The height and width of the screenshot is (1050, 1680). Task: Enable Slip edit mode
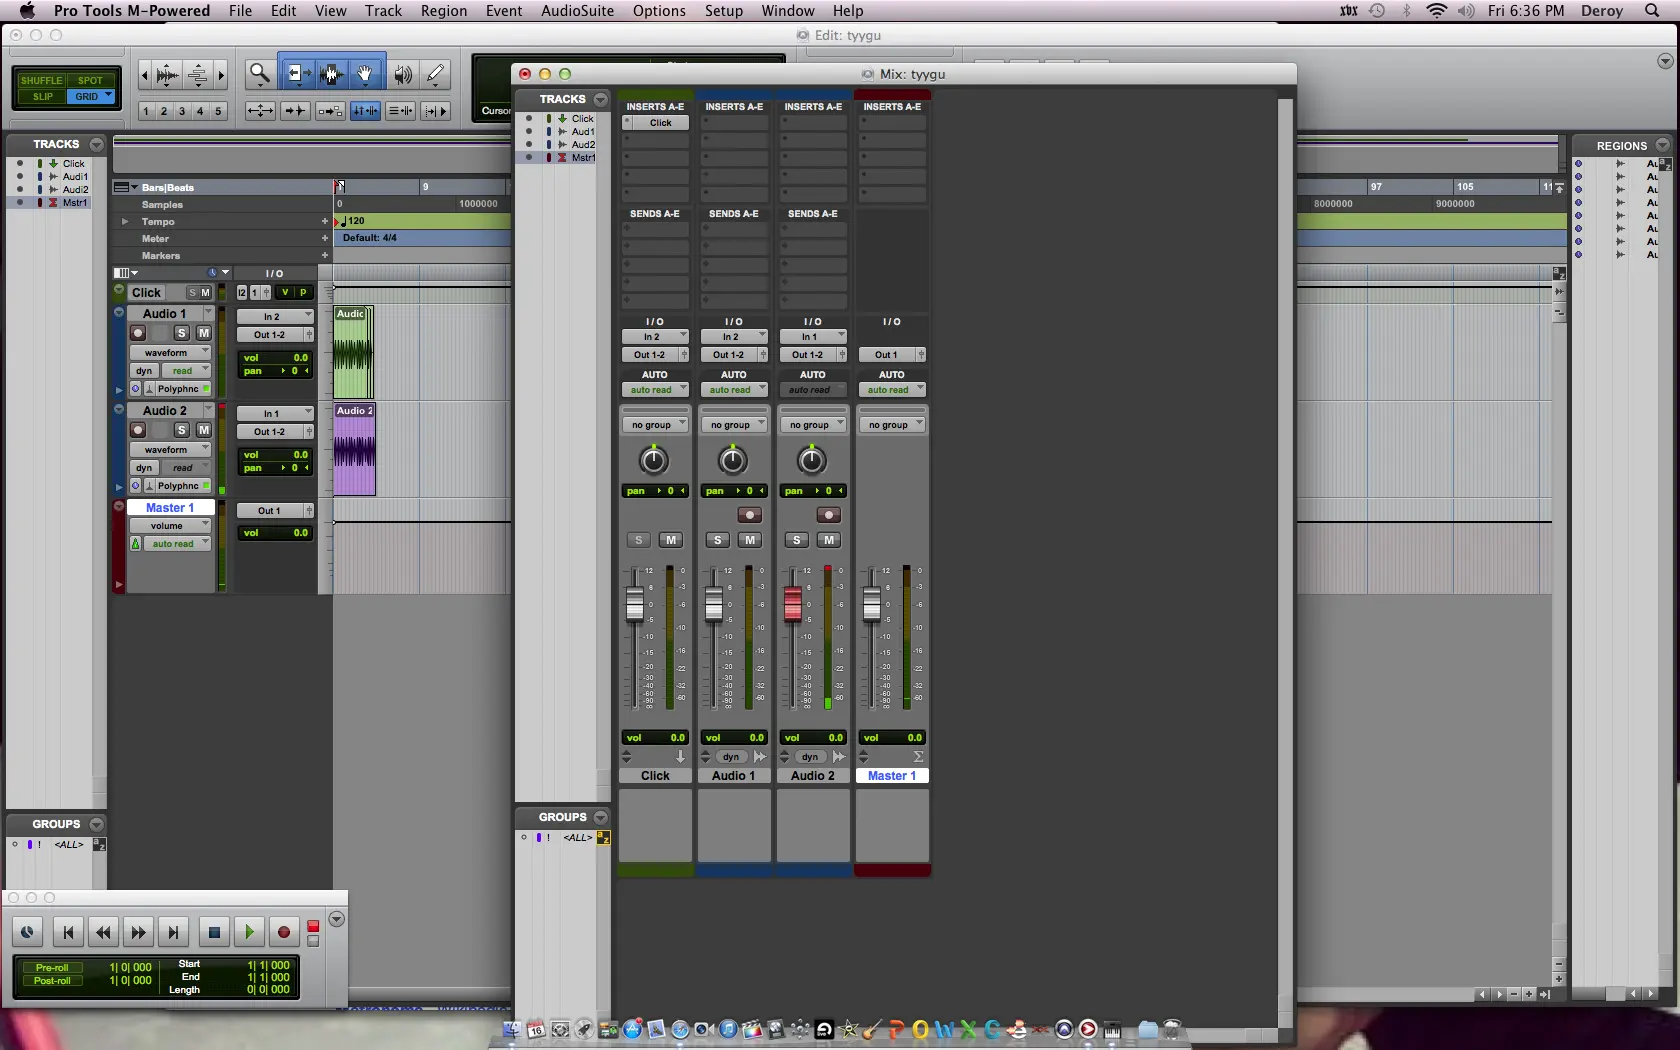(x=42, y=96)
